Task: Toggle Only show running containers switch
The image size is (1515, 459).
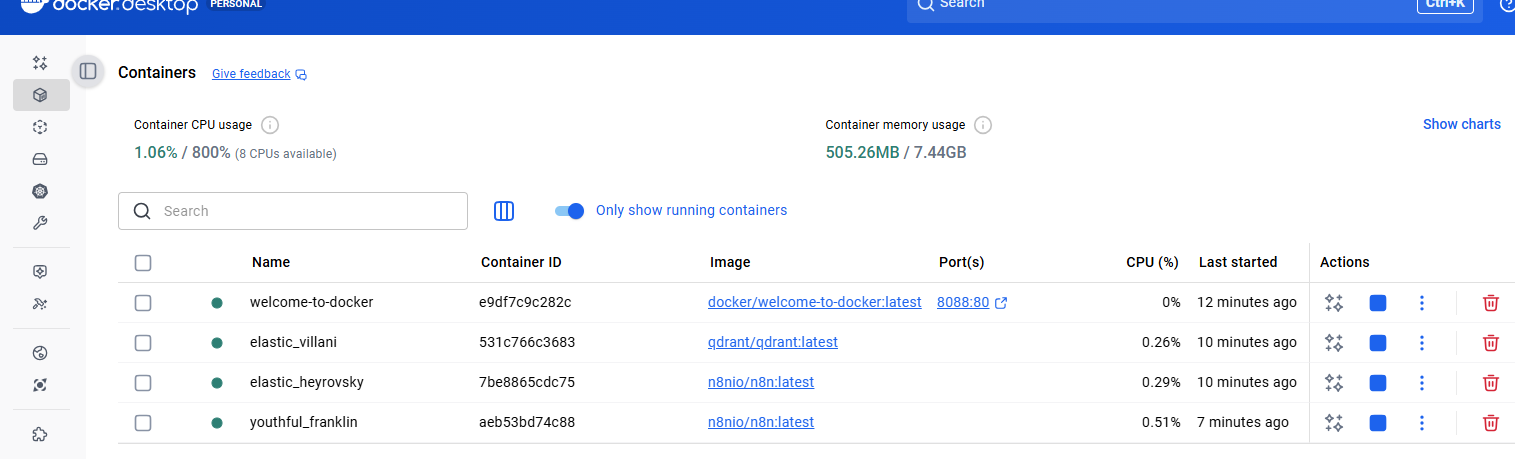Action: point(570,211)
